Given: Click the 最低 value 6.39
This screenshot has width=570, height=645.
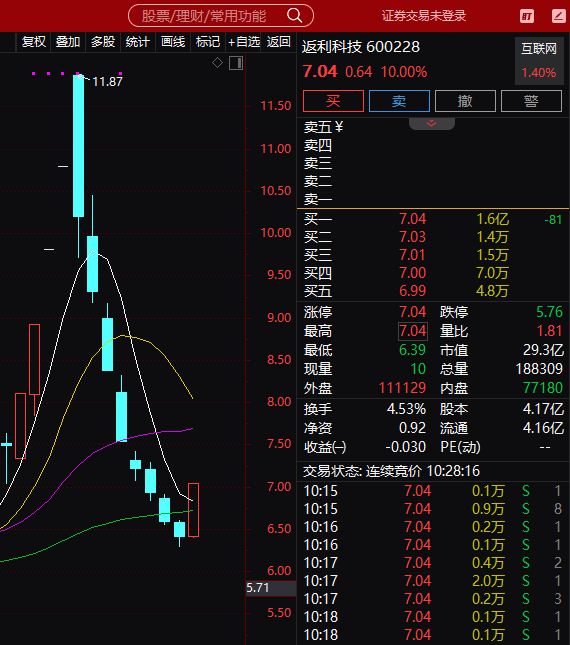Looking at the screenshot, I should point(412,350).
